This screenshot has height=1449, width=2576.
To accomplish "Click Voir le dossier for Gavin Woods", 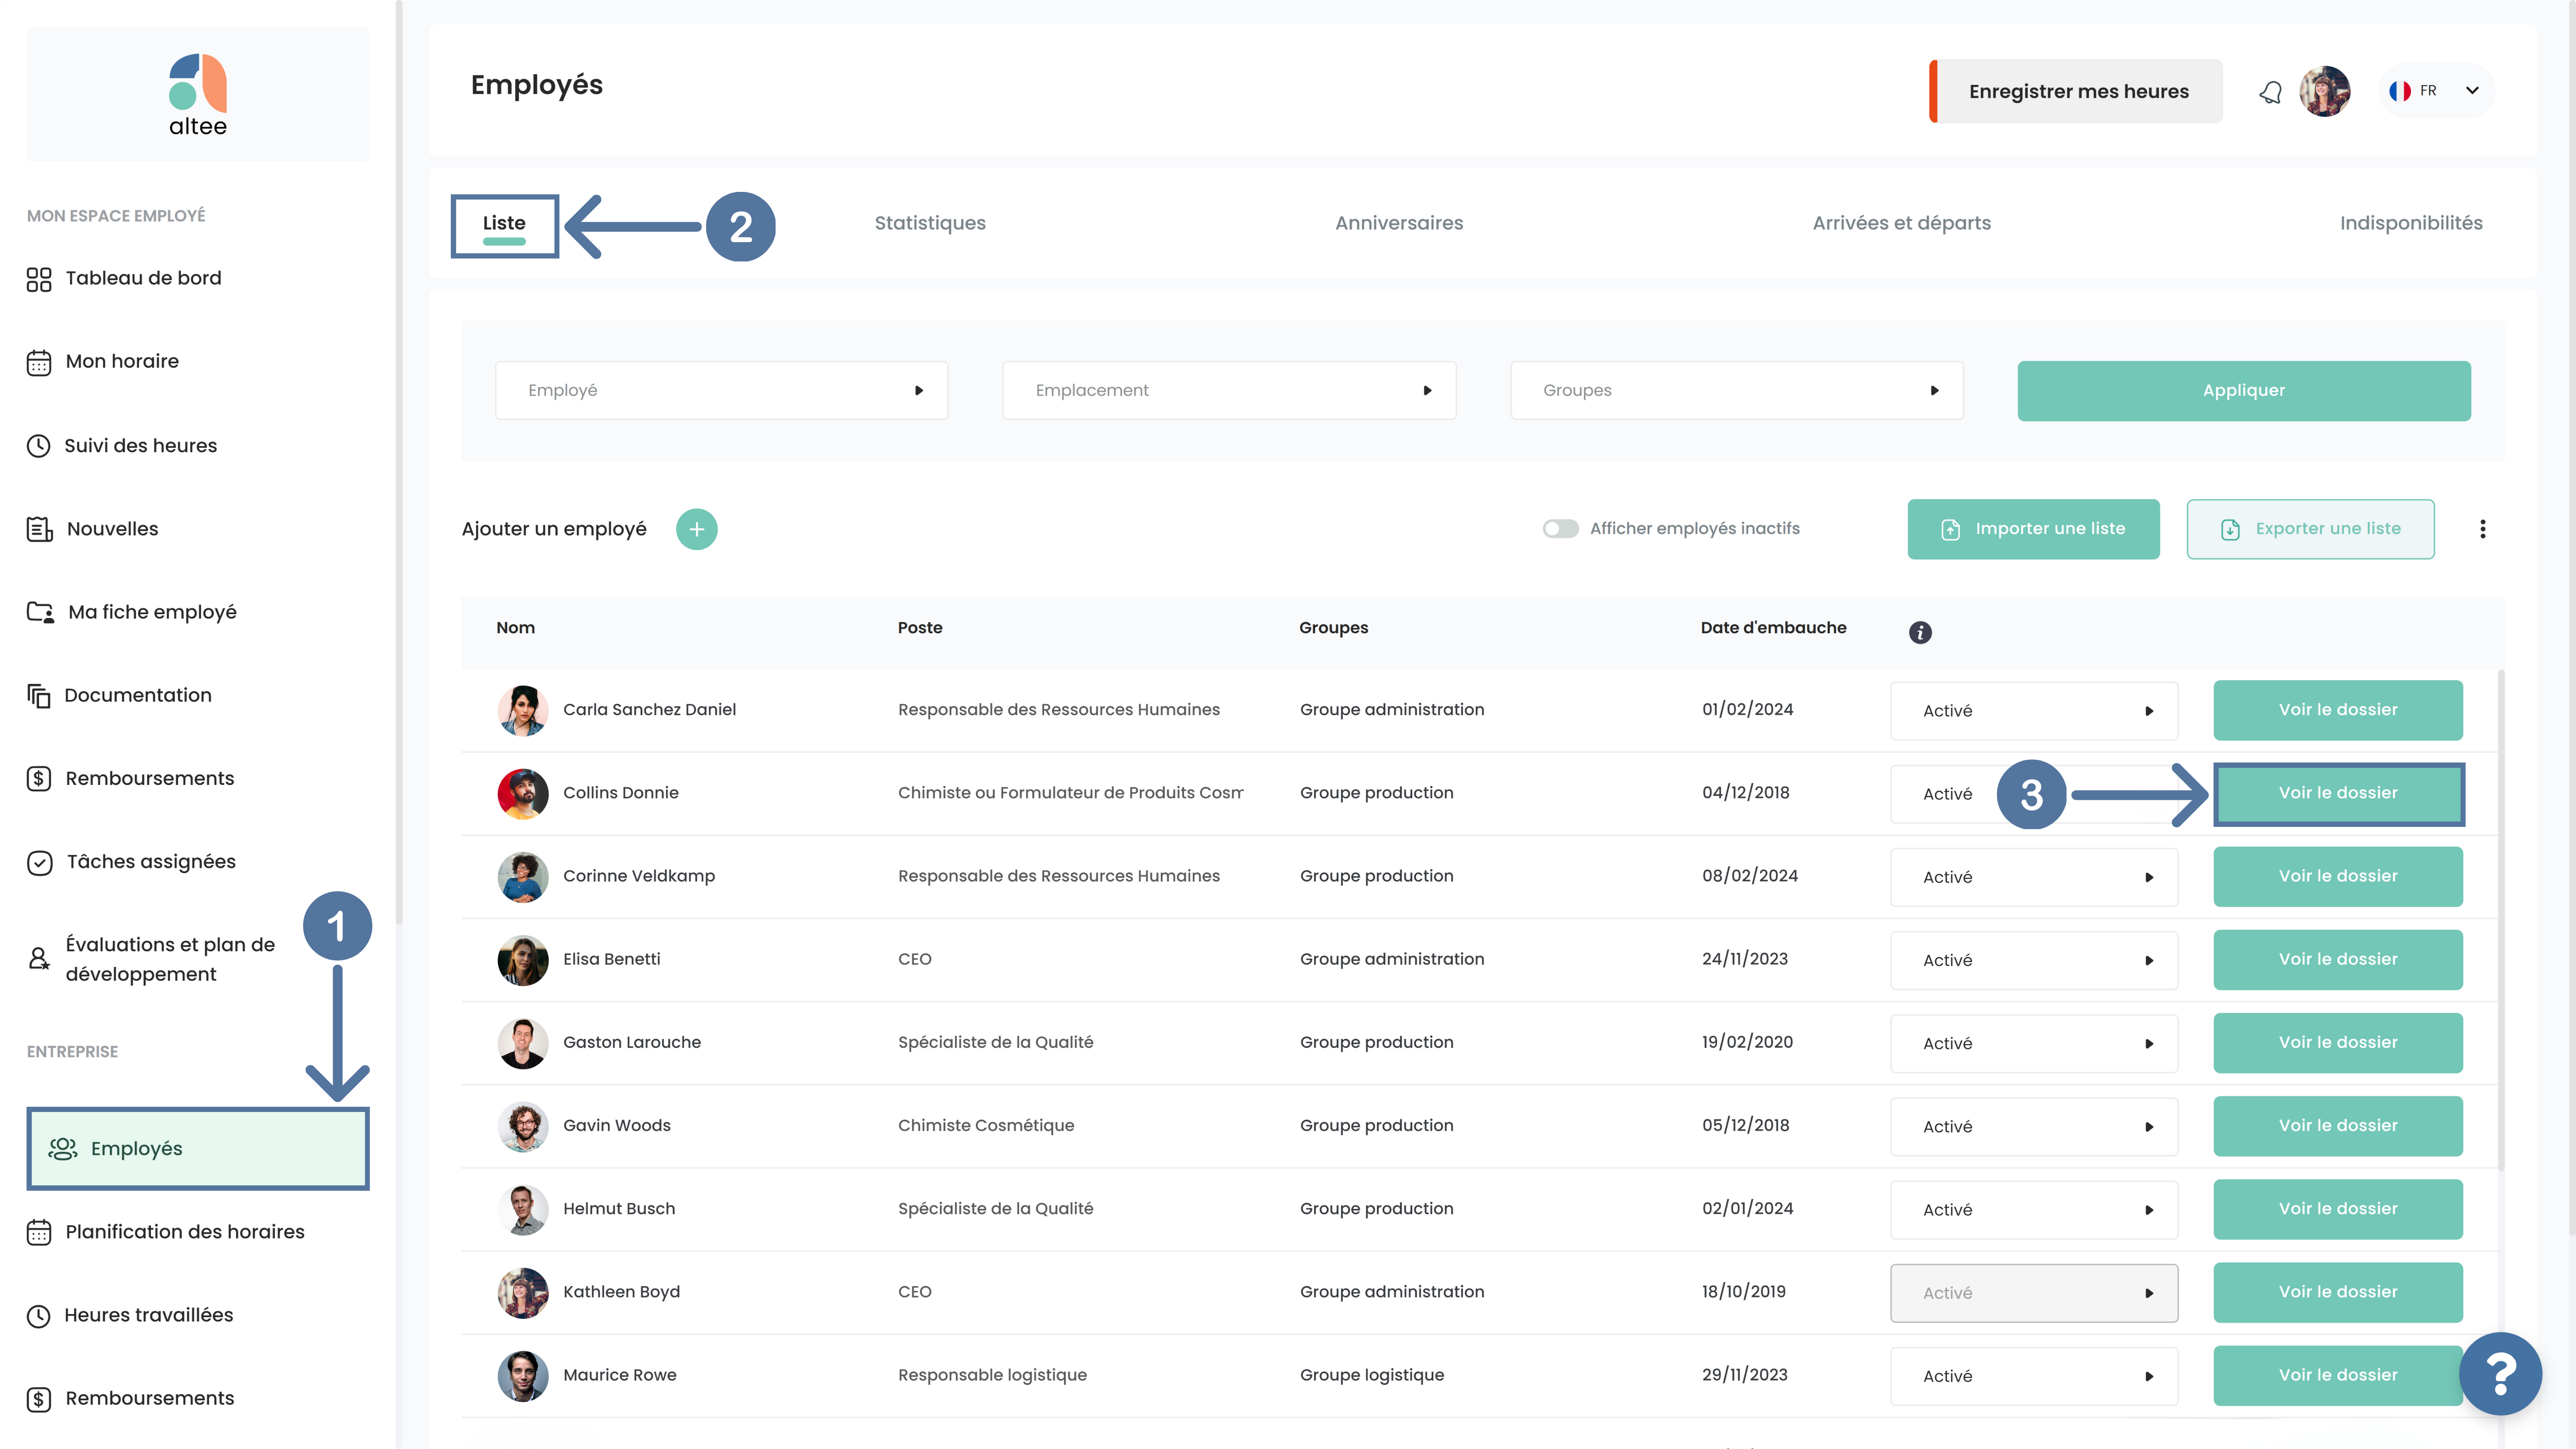I will point(2338,1126).
